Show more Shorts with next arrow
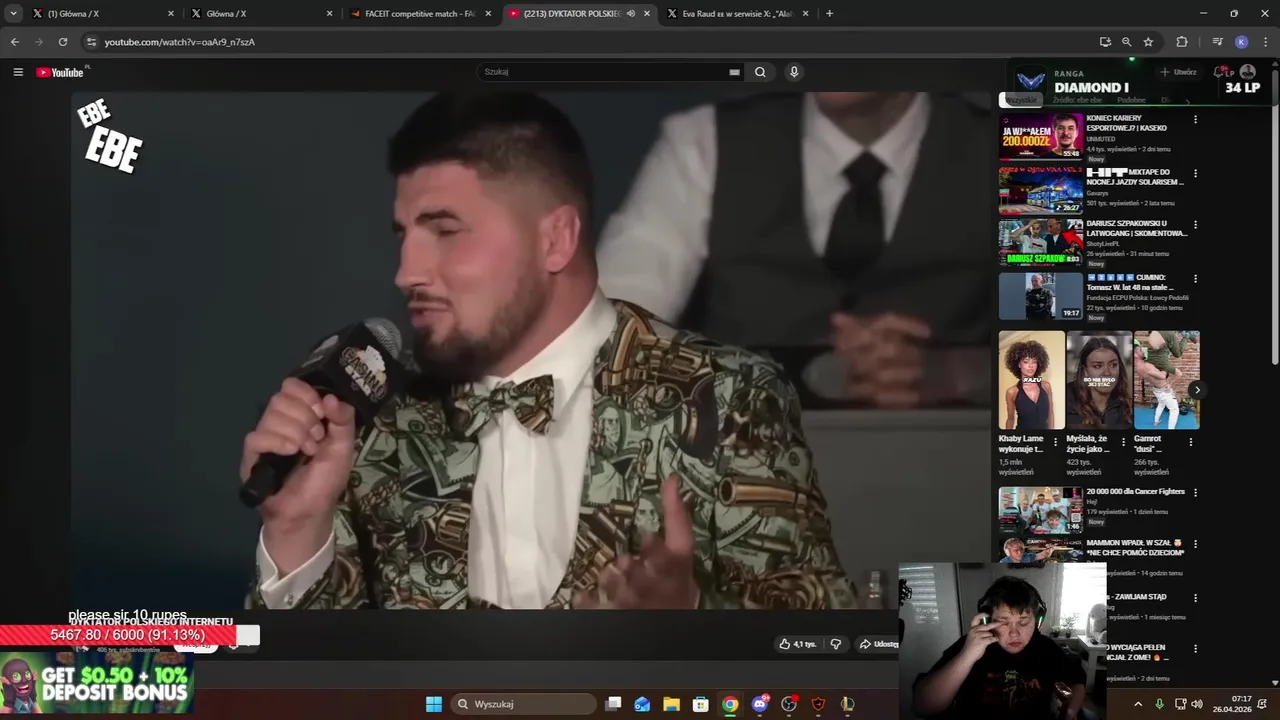 click(1196, 390)
